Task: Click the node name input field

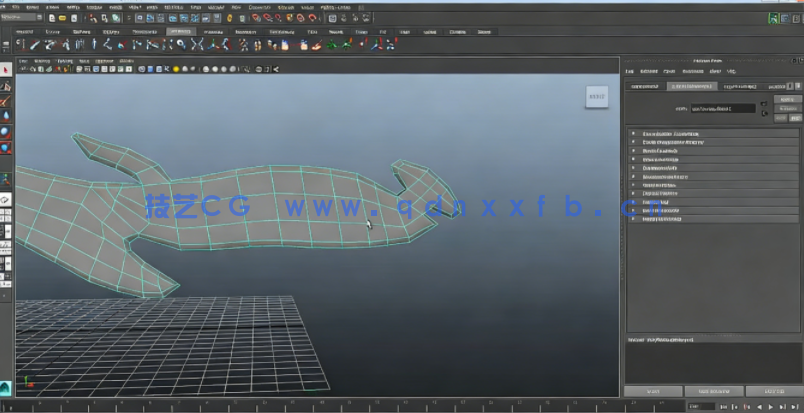Action: coord(723,108)
